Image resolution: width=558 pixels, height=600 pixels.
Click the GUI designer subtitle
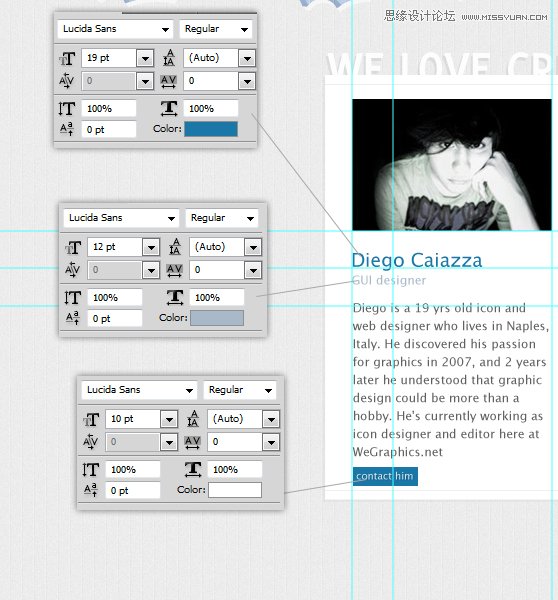point(389,280)
